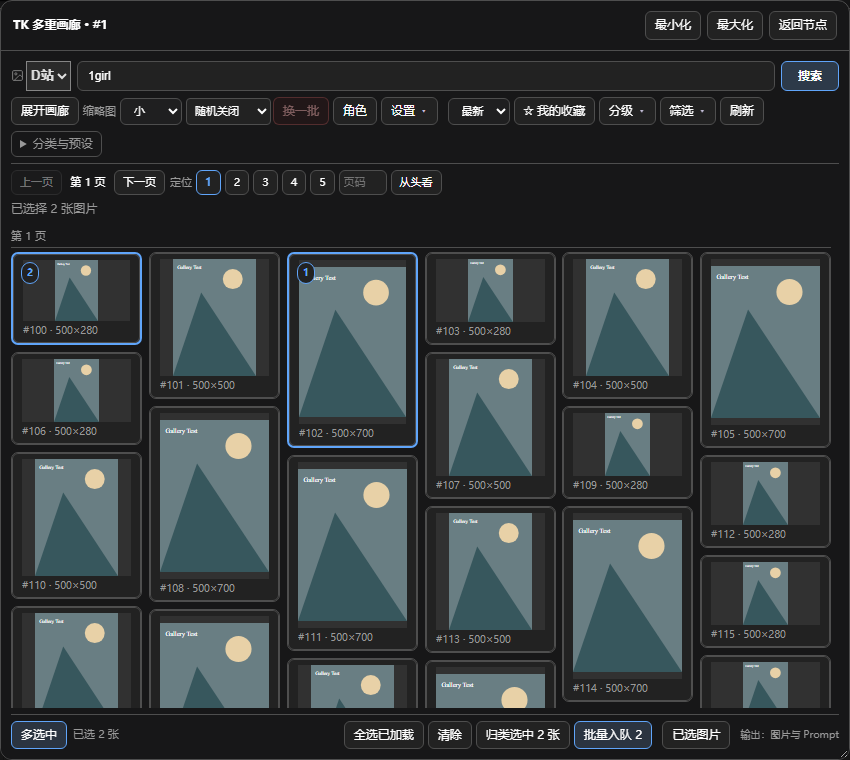
Task: Click the image icon beside the D站 selector
Action: pyautogui.click(x=17, y=76)
